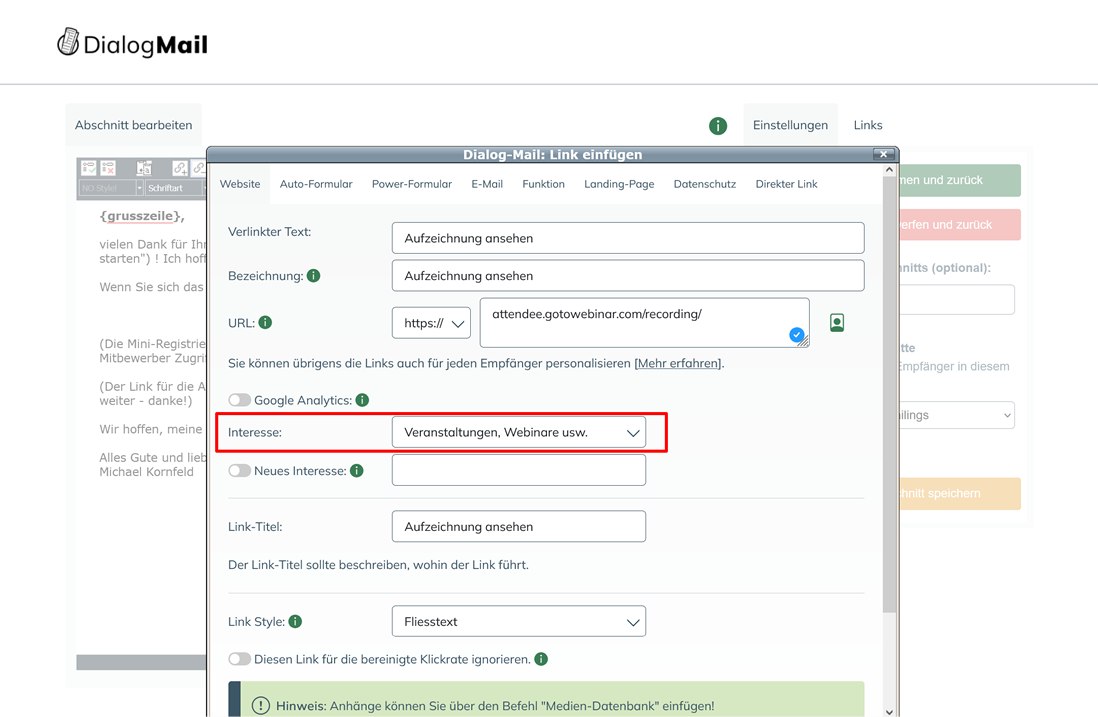Screen dimensions: 1098x717
Task: Open the Interesse dropdown
Action: 518,433
